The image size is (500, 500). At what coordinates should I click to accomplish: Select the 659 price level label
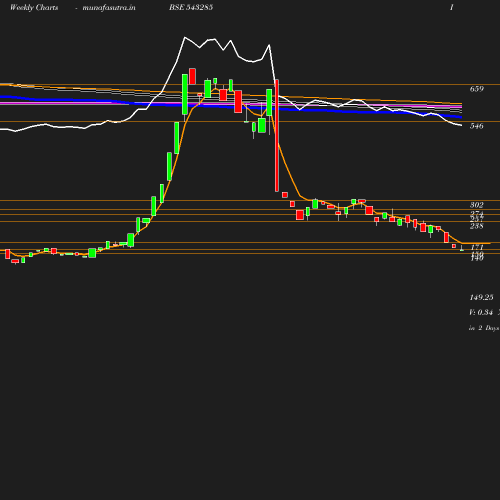(x=477, y=89)
